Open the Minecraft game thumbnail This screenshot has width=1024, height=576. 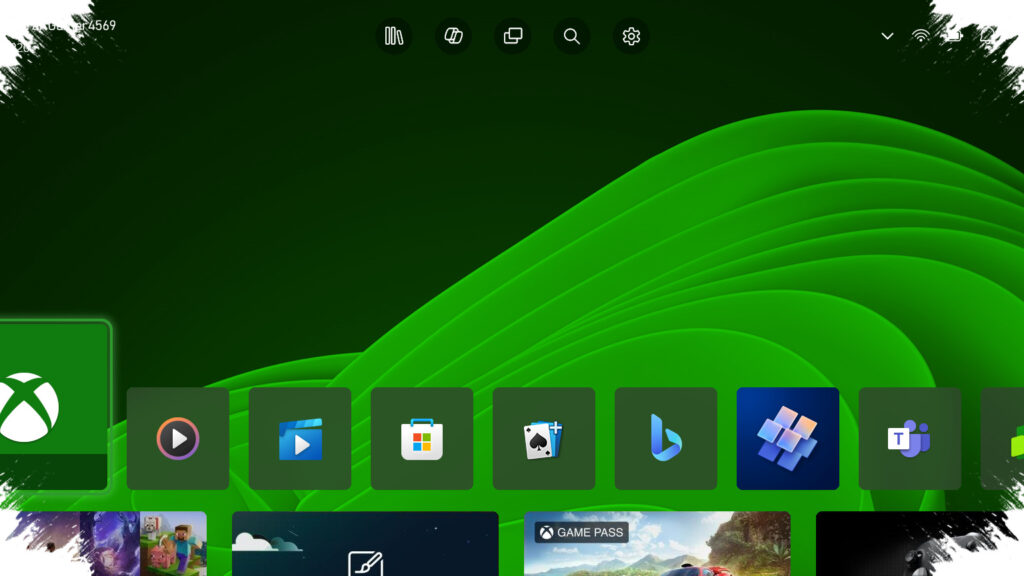pos(173,543)
